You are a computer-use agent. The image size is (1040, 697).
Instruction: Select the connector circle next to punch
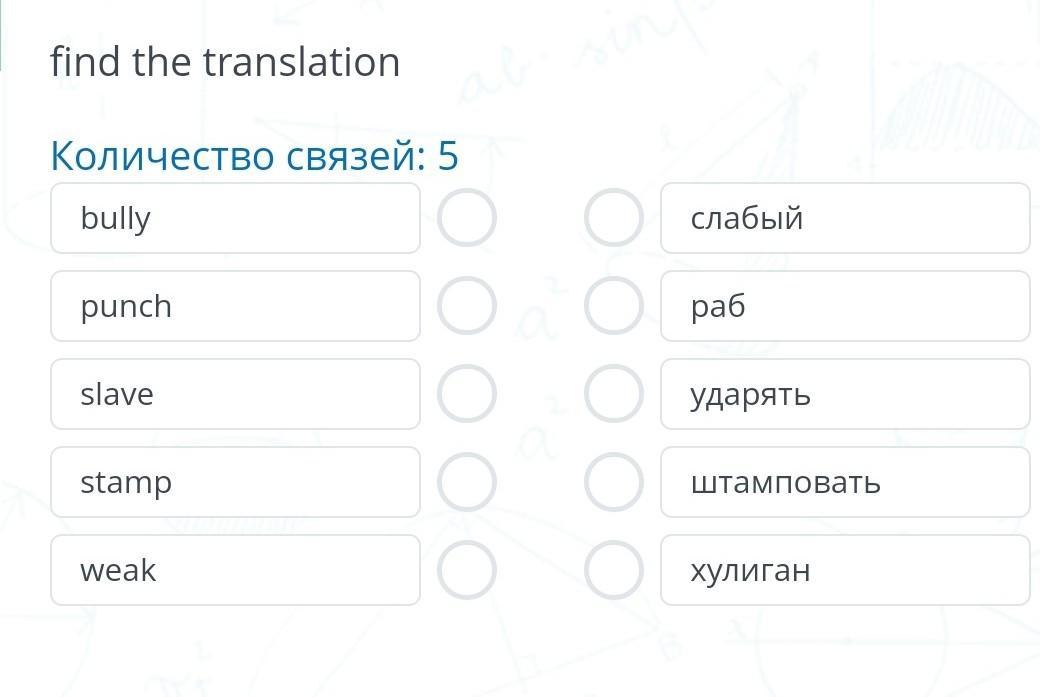tap(467, 306)
